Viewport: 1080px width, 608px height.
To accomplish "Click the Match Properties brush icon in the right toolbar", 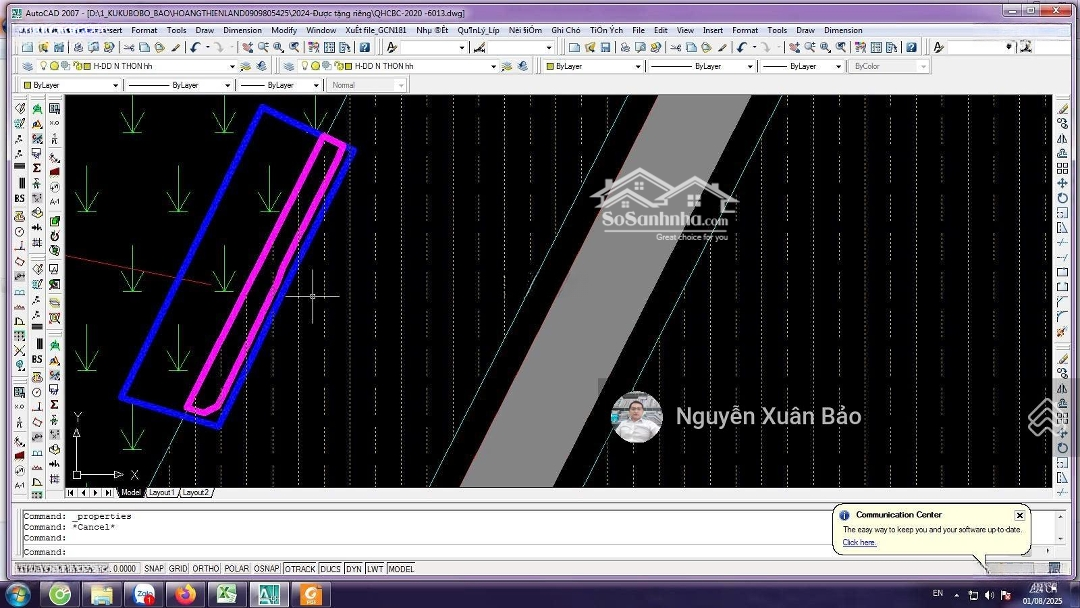I will pyautogui.click(x=722, y=47).
